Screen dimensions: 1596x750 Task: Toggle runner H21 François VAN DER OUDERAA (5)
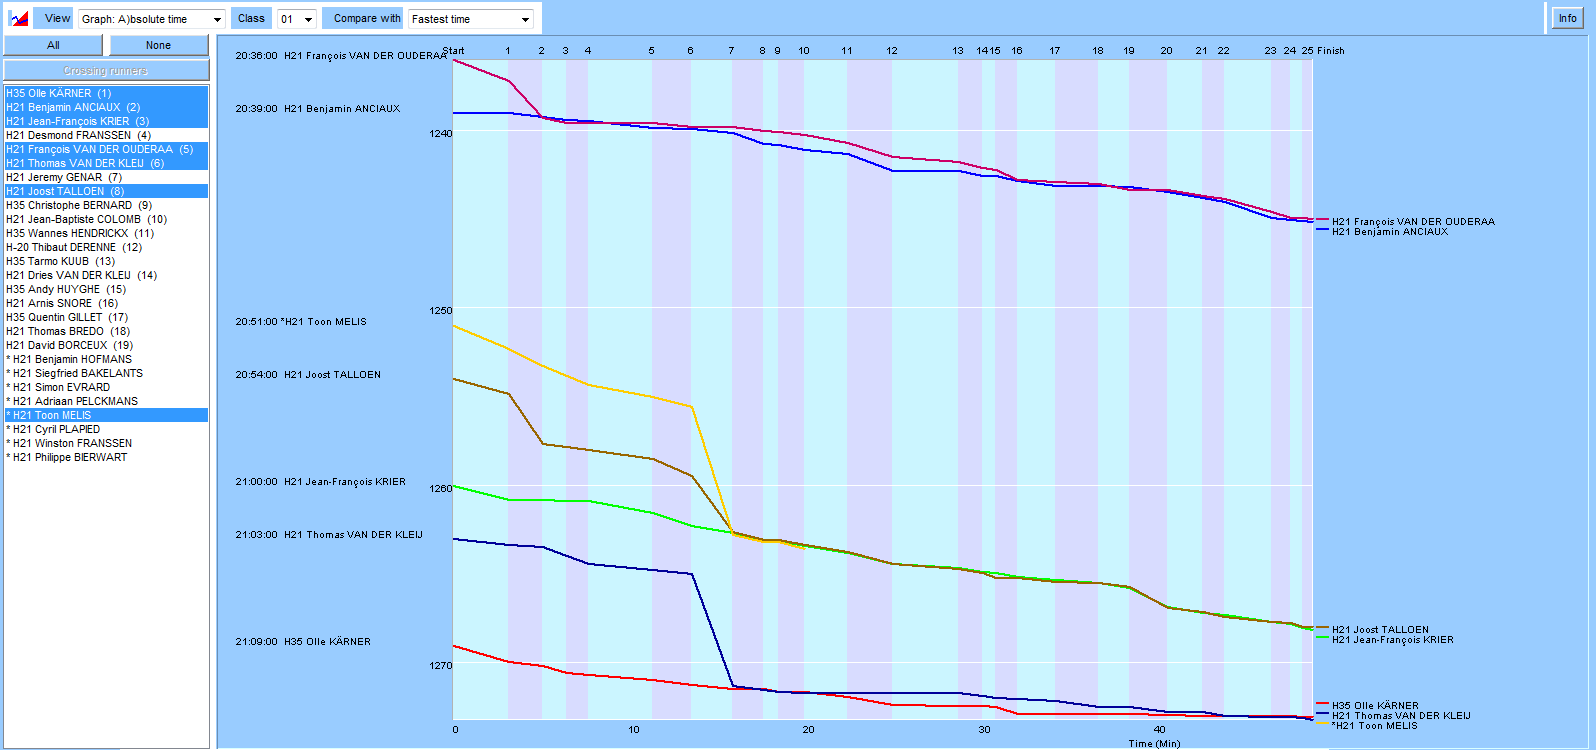point(106,149)
